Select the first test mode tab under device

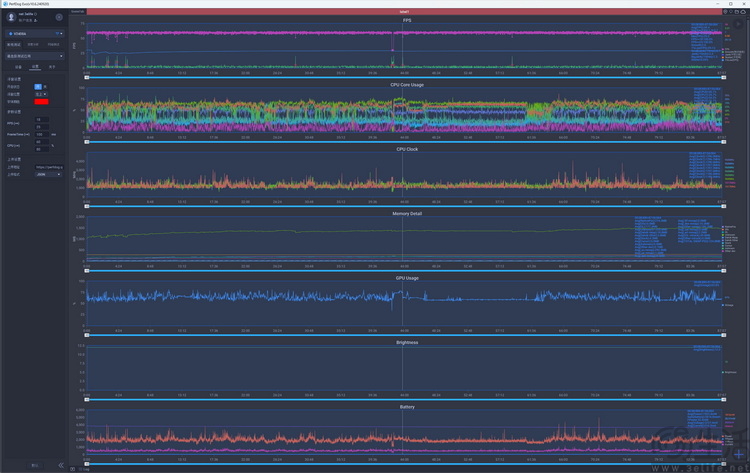tap(12, 44)
